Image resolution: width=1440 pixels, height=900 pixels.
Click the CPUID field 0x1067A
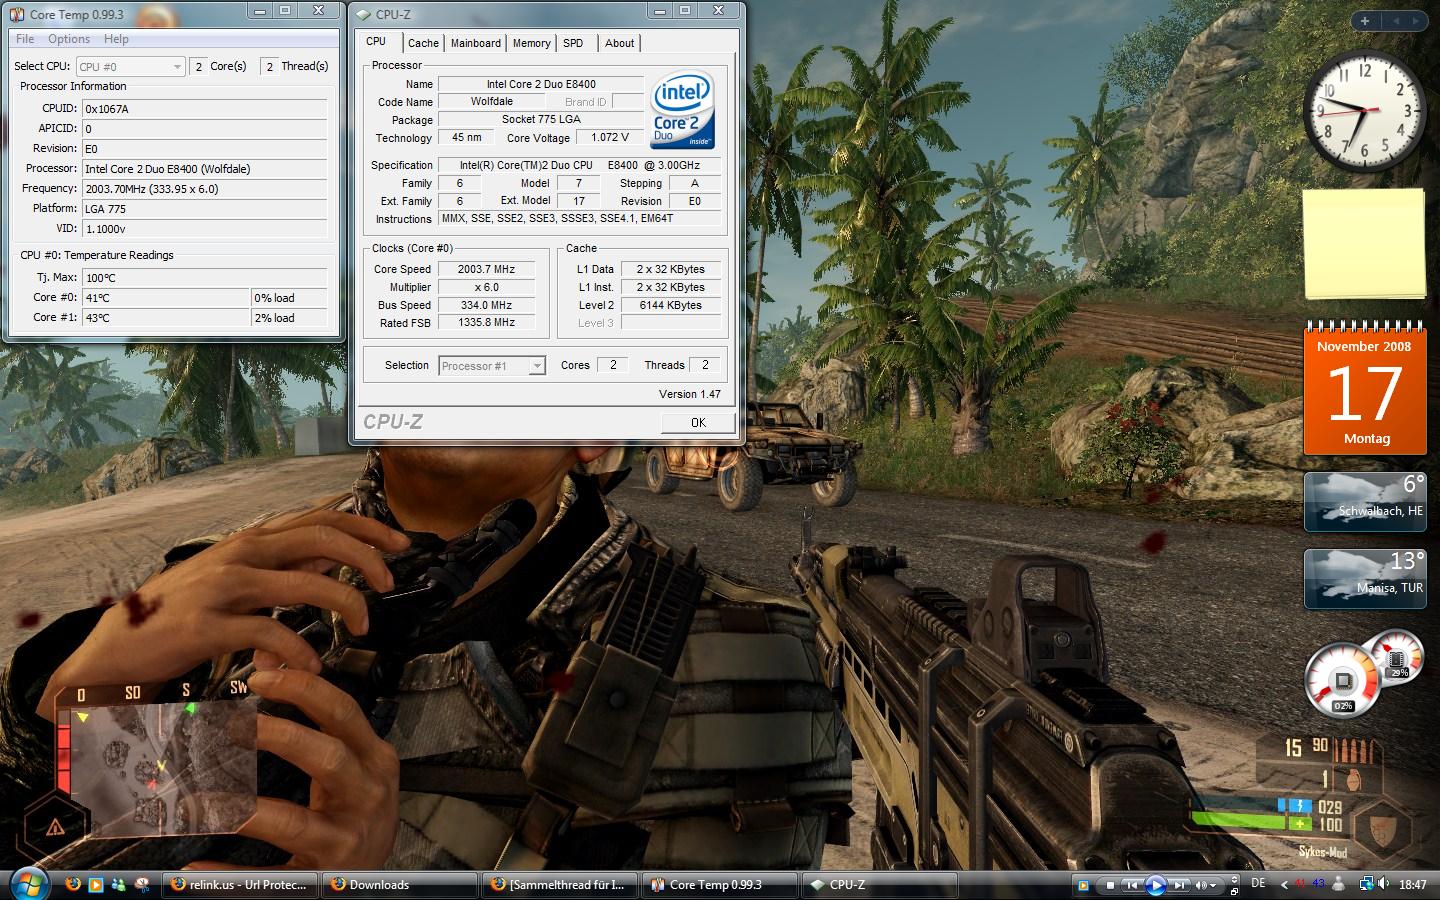tap(204, 109)
